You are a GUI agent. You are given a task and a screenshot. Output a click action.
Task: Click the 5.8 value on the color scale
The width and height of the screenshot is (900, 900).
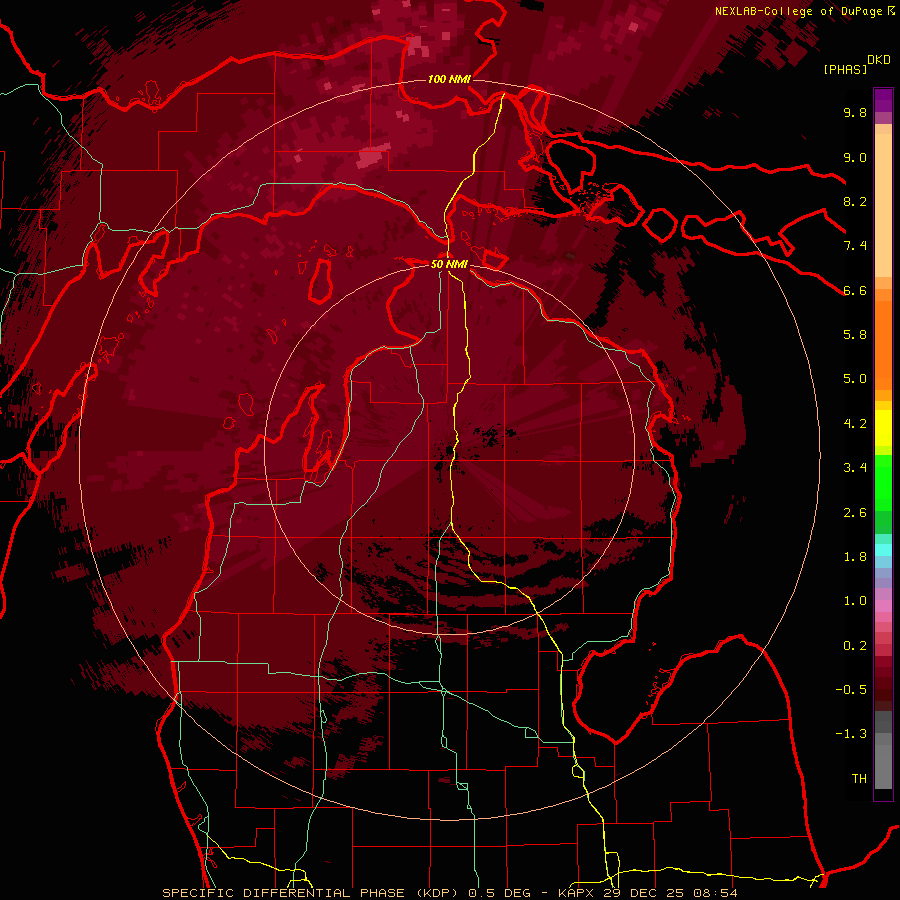pos(855,335)
